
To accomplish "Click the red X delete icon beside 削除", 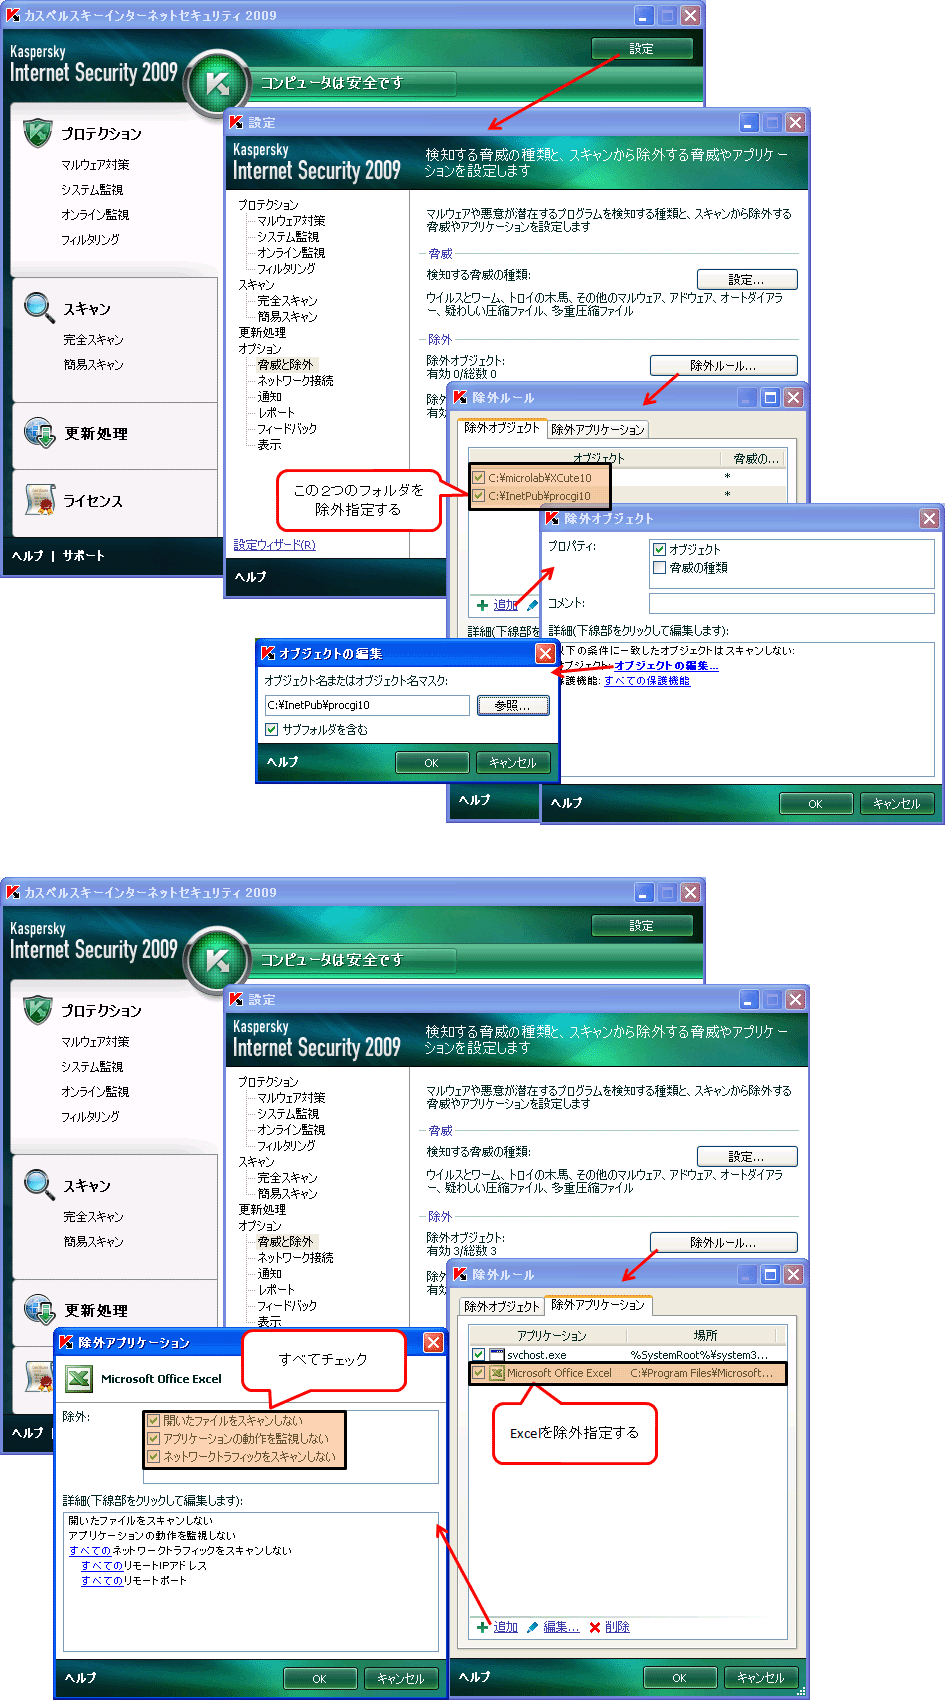I will 595,1627.
